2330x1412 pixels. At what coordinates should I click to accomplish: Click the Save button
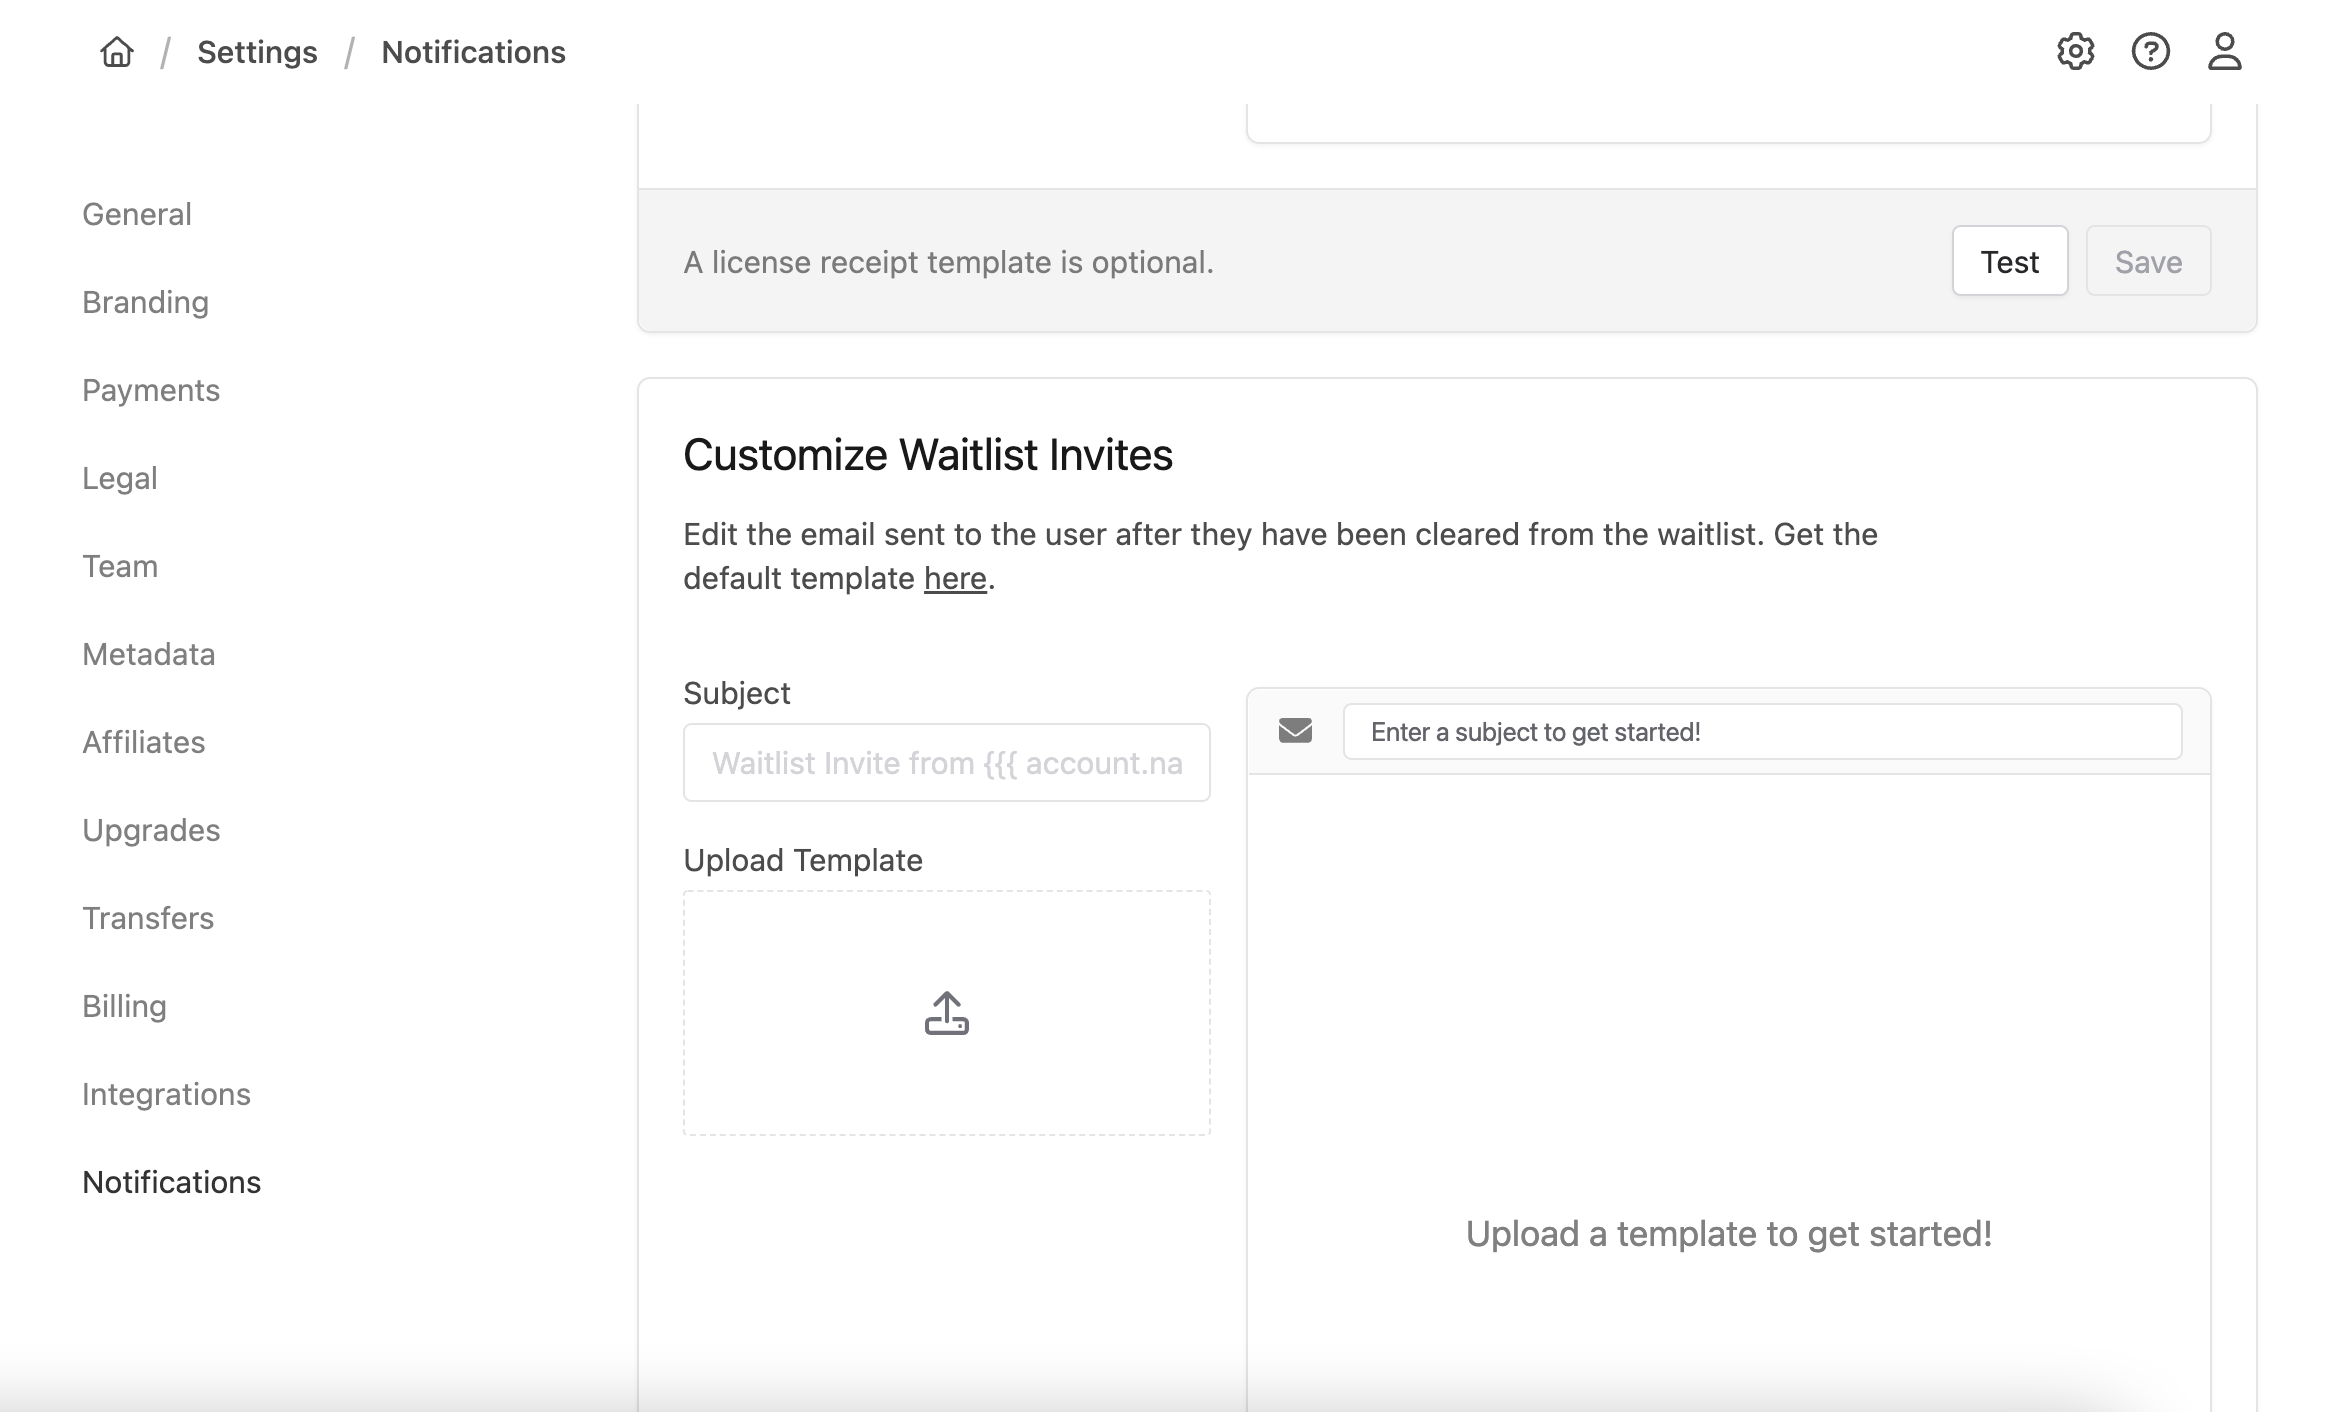2148,262
